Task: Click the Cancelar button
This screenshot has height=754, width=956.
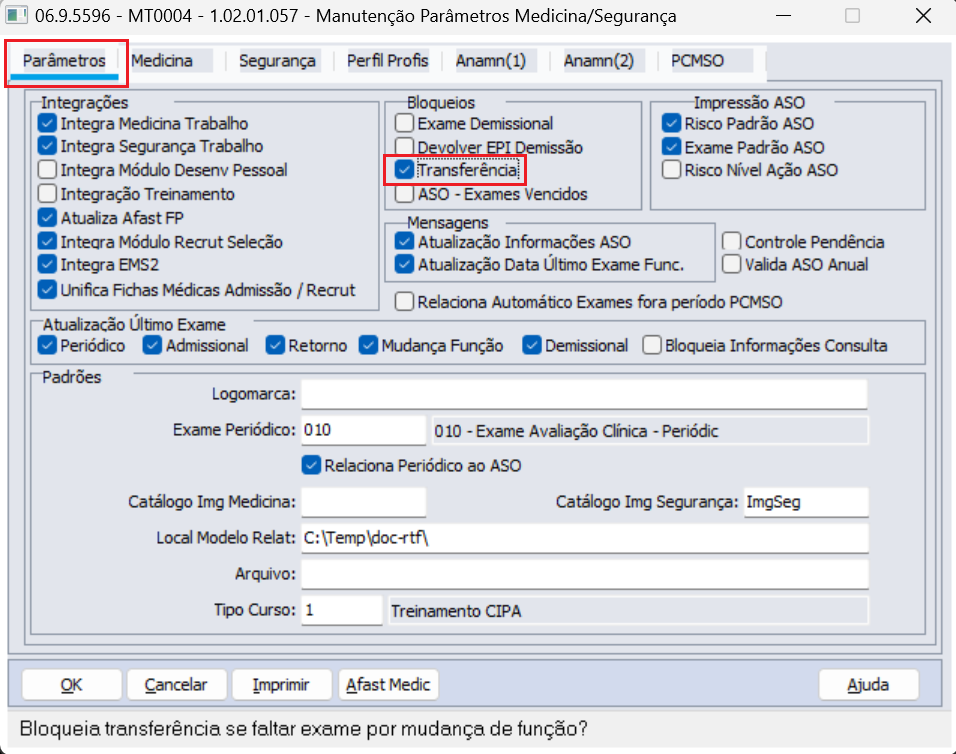Action: (176, 684)
